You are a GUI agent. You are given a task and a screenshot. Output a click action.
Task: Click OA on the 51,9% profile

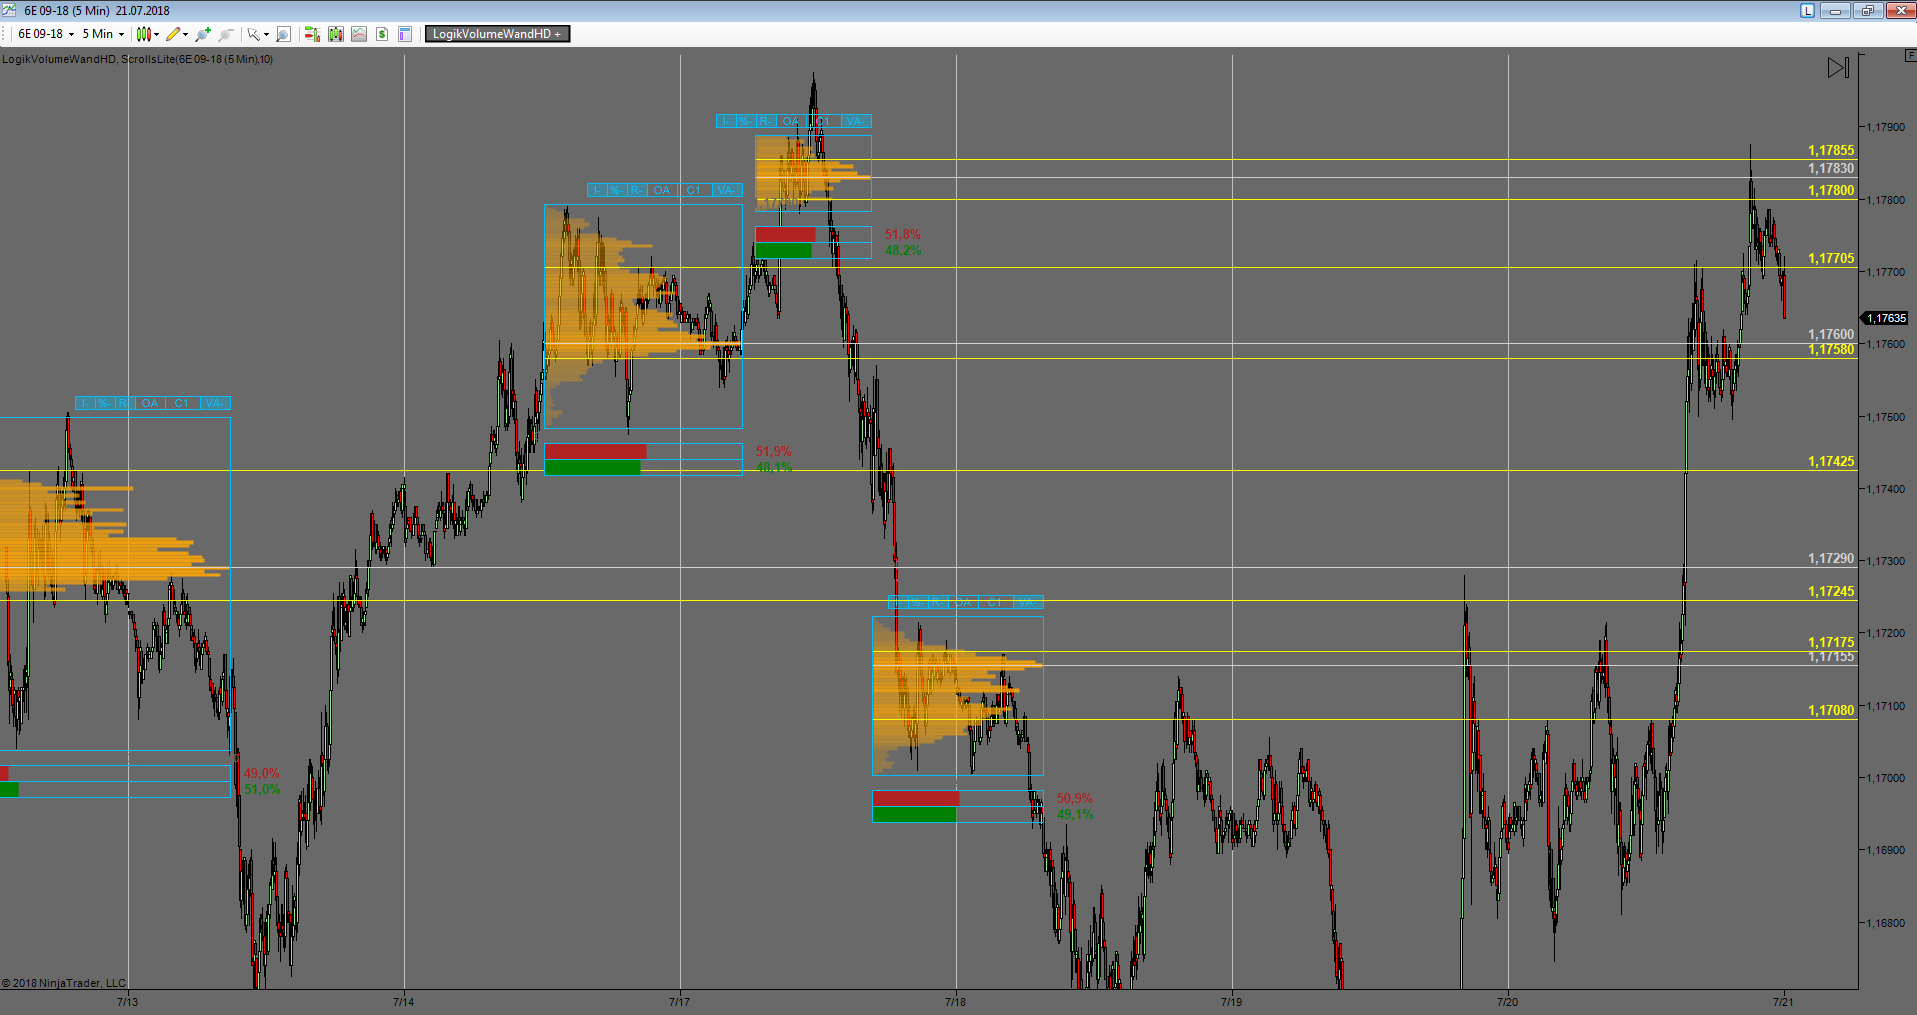[662, 190]
